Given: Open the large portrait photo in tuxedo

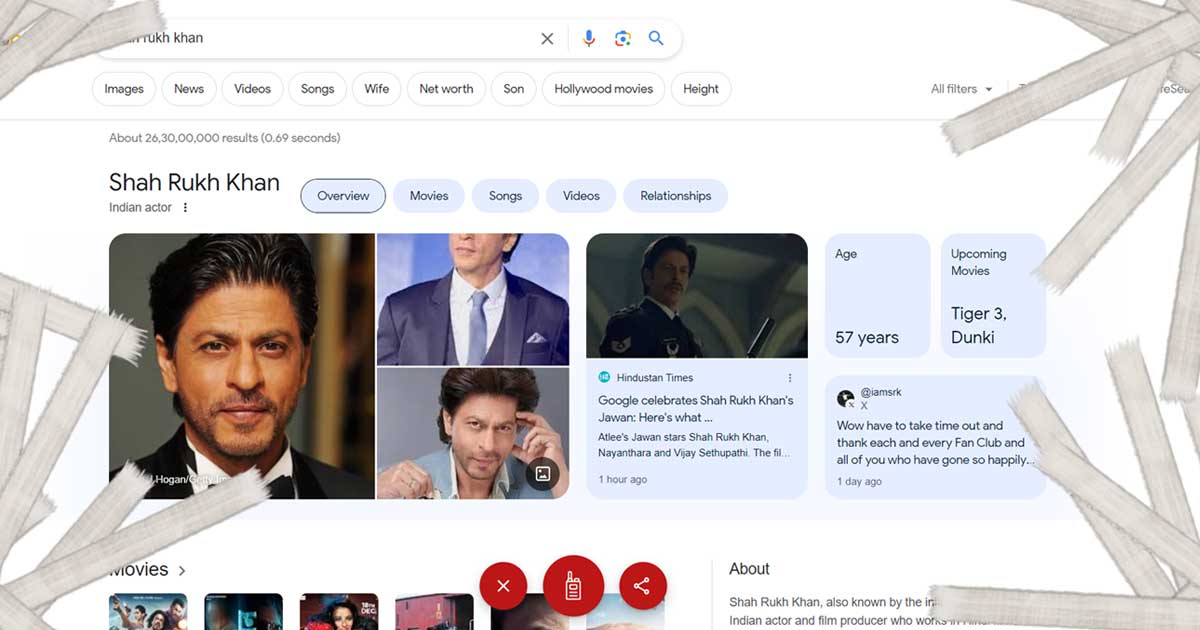Looking at the screenshot, I should (242, 366).
